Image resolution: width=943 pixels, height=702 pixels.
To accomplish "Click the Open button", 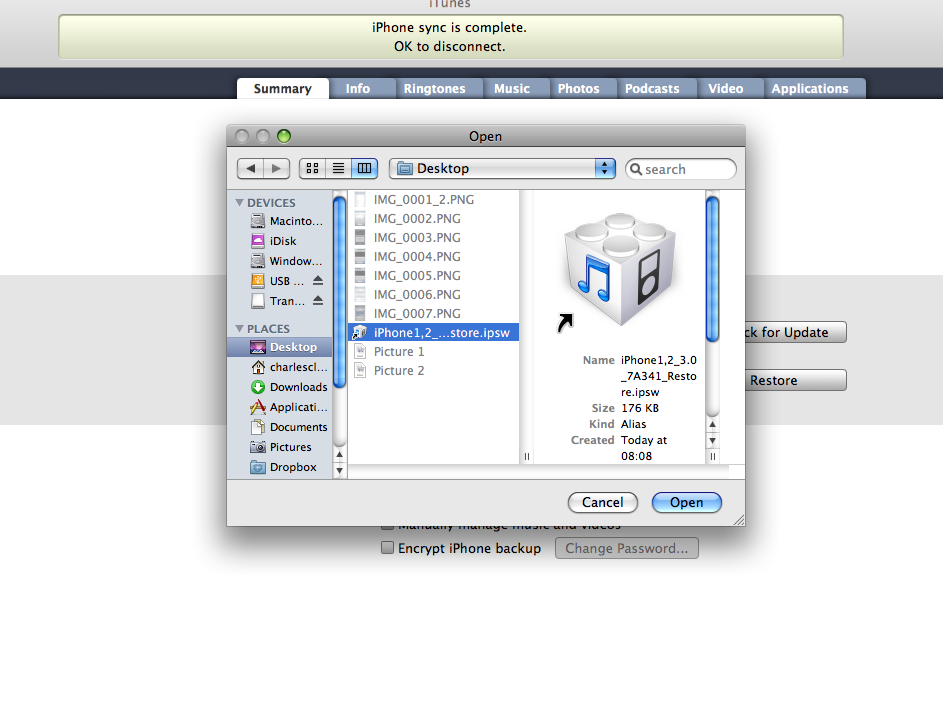I will [686, 502].
